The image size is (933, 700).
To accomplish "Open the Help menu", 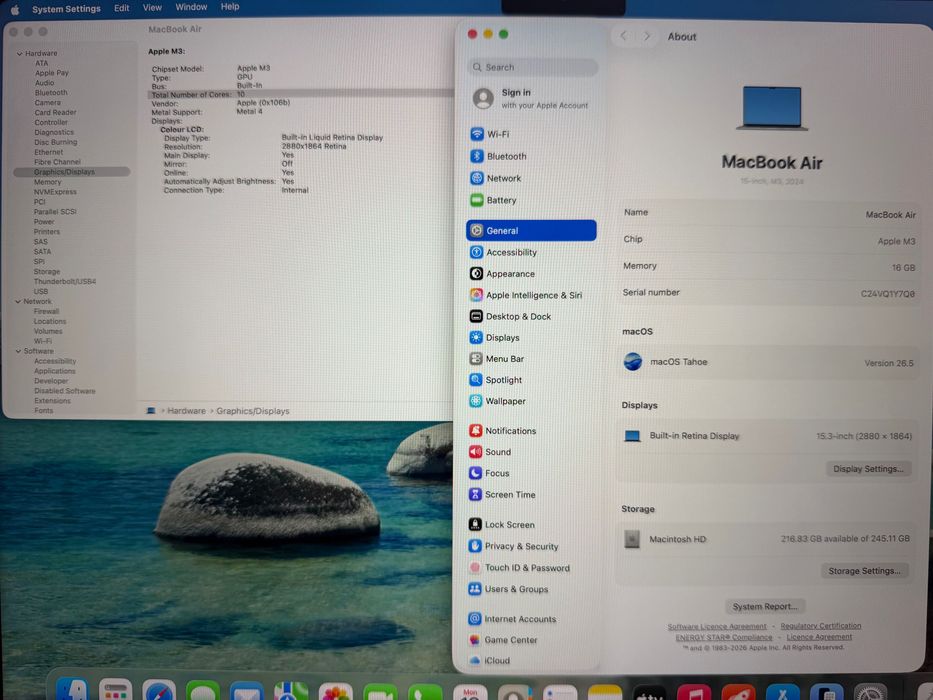I will pyautogui.click(x=230, y=7).
